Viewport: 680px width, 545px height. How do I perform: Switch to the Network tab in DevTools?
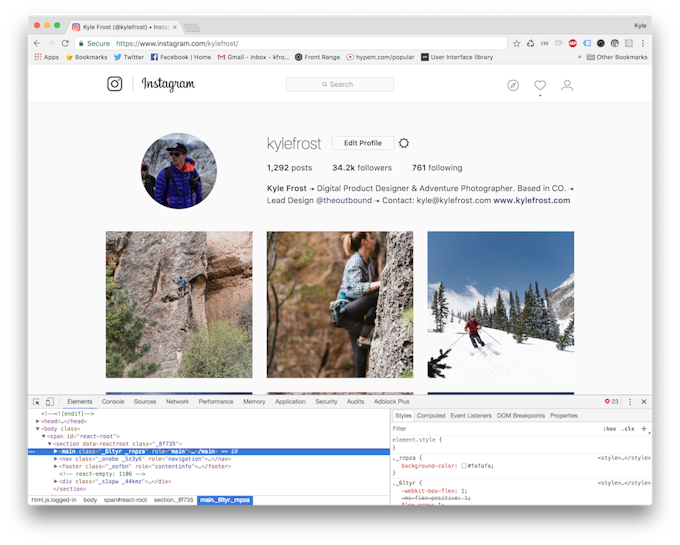(x=177, y=401)
